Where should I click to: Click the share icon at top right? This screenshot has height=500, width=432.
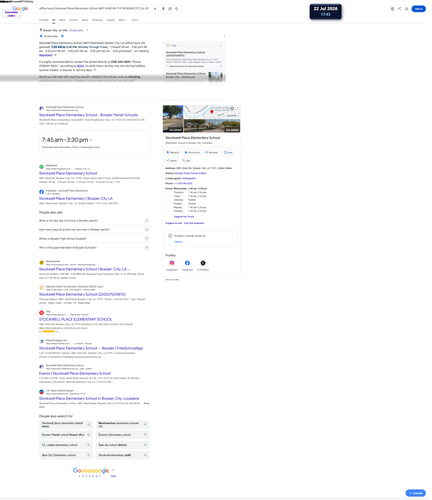click(399, 9)
